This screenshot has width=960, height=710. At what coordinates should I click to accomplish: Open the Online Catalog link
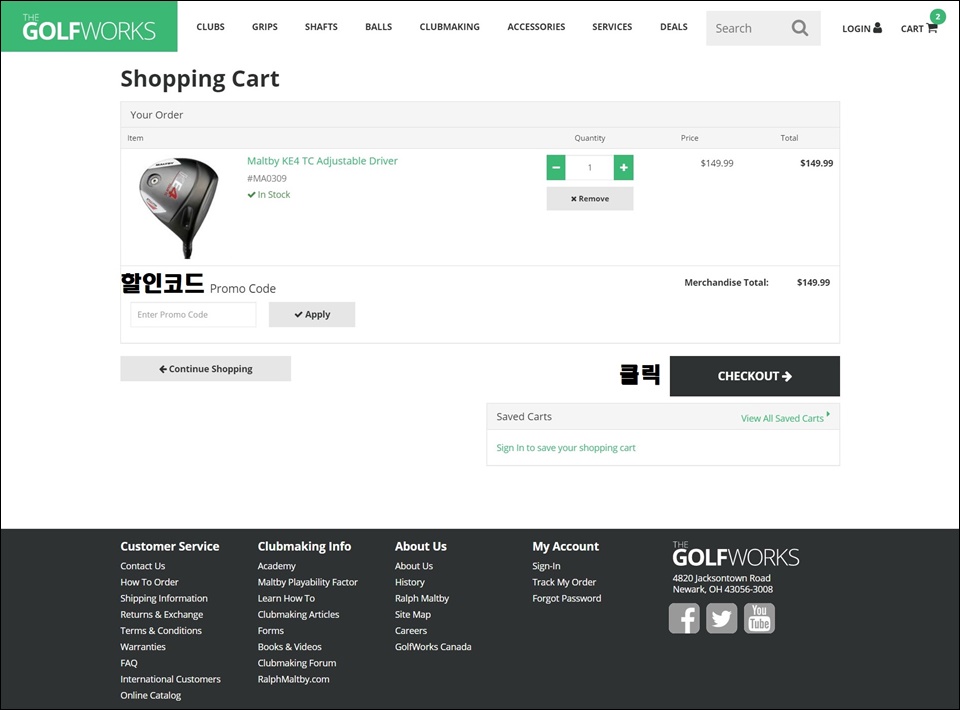coord(151,695)
